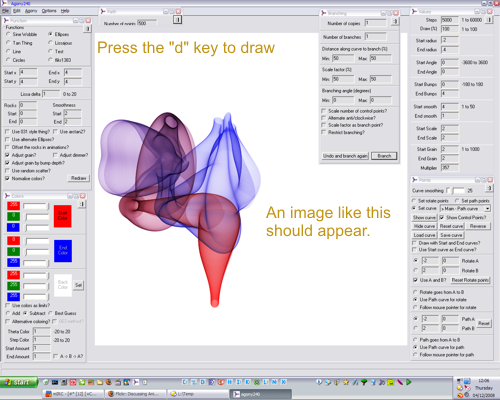The width and height of the screenshot is (500, 400).
Task: Click the Branching panel collapse icon
Action: pyautogui.click(x=395, y=21)
